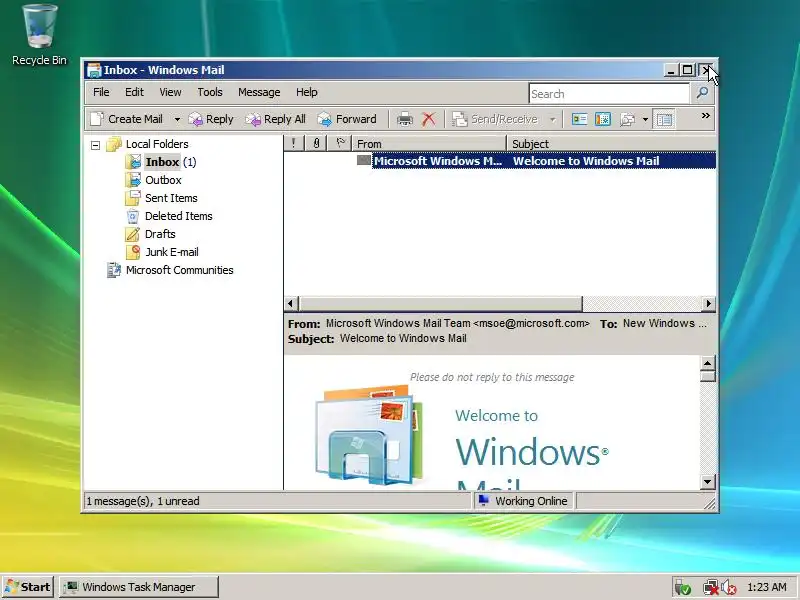800x600 pixels.
Task: Sort by the Priority column header
Action: click(x=293, y=144)
